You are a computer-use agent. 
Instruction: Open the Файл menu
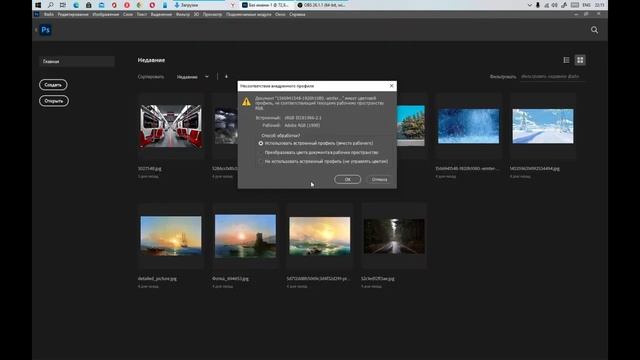coord(49,14)
